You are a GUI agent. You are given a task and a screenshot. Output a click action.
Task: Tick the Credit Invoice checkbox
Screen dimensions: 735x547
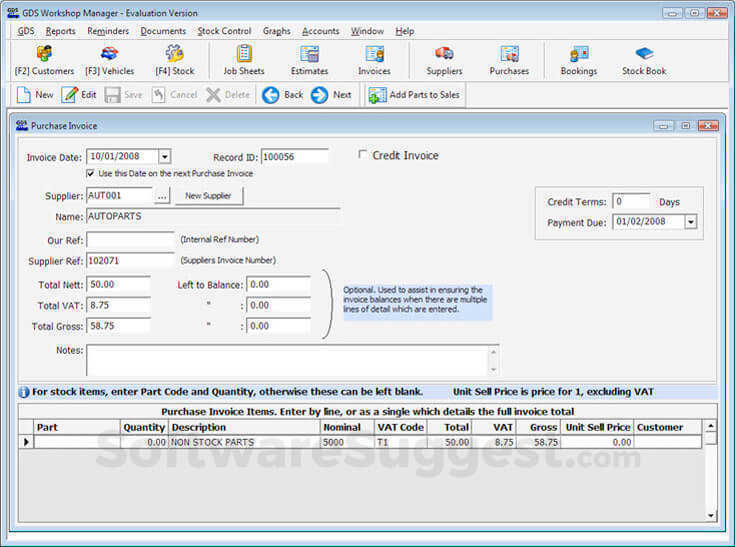click(364, 155)
